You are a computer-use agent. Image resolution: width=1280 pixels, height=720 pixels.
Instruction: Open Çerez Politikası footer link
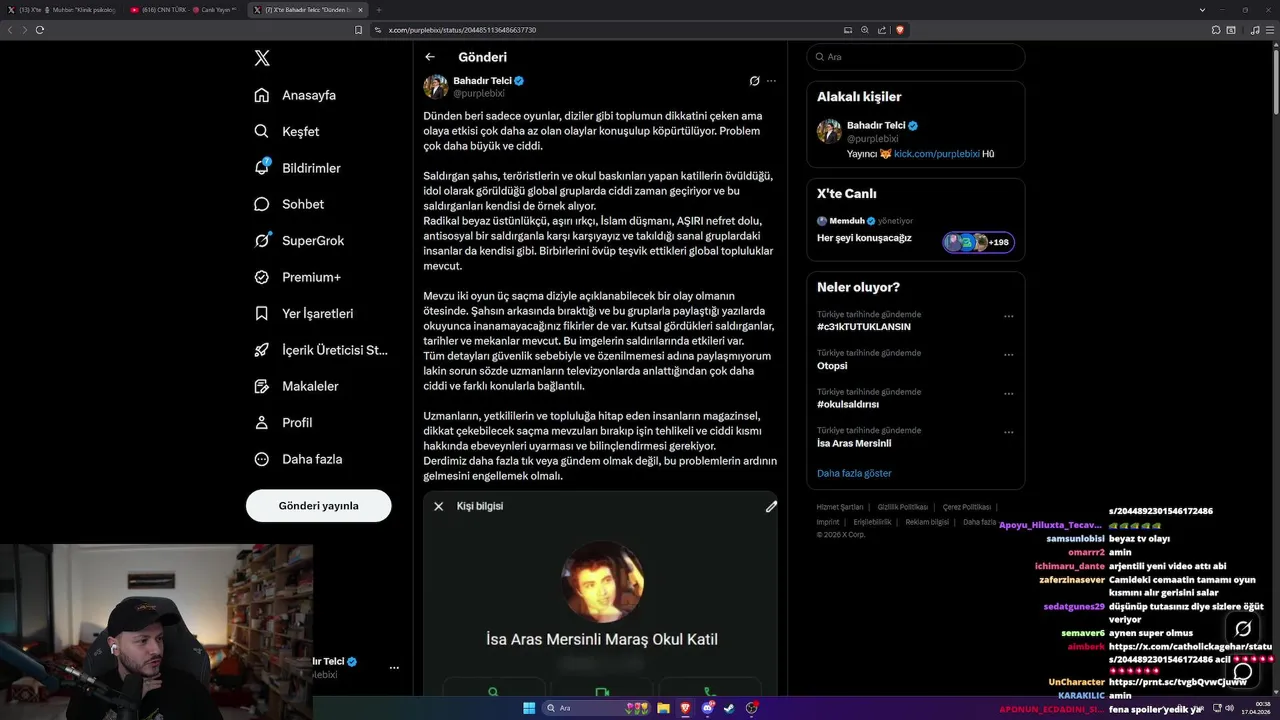pos(967,507)
